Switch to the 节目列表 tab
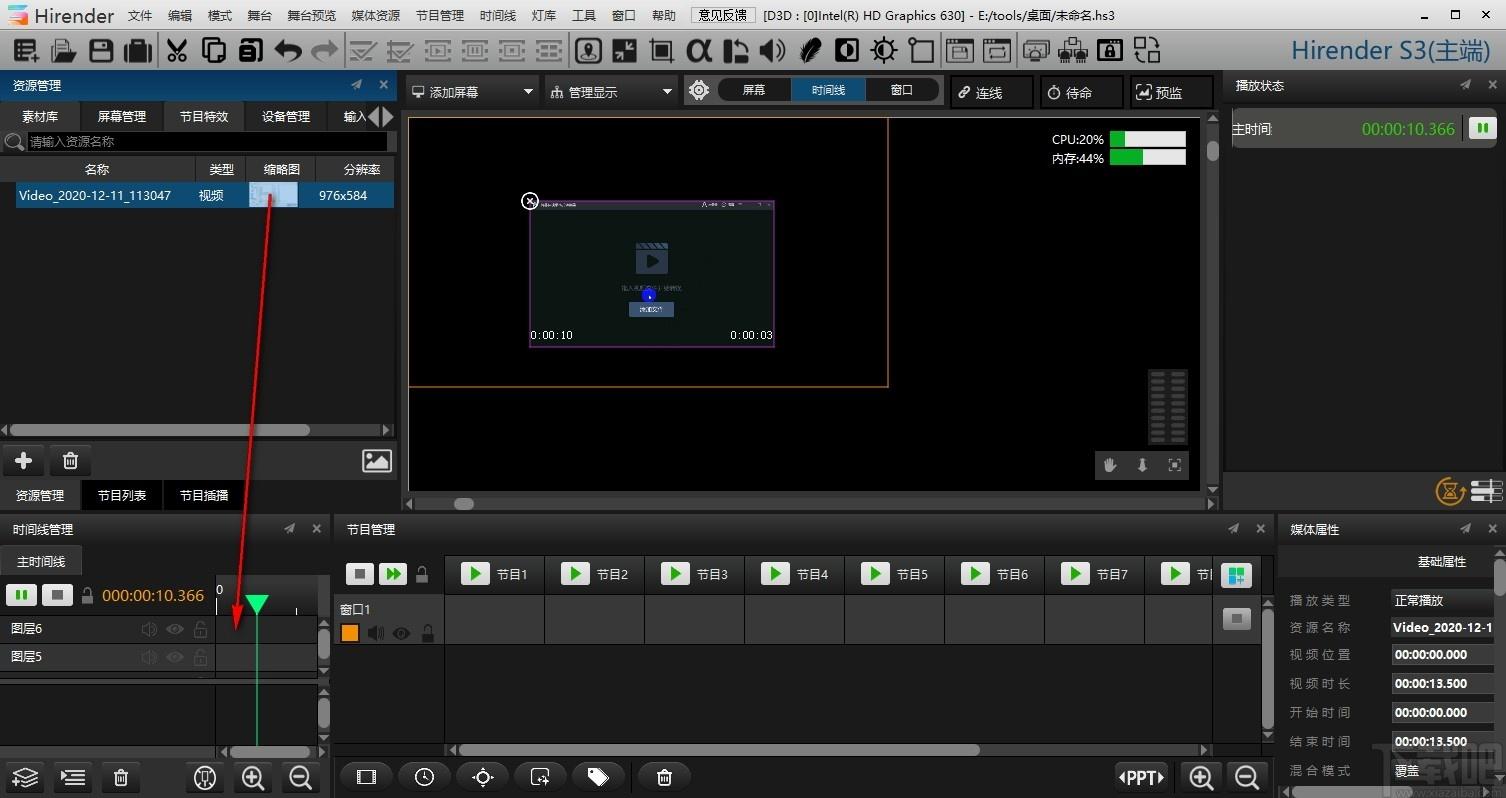 coord(122,495)
